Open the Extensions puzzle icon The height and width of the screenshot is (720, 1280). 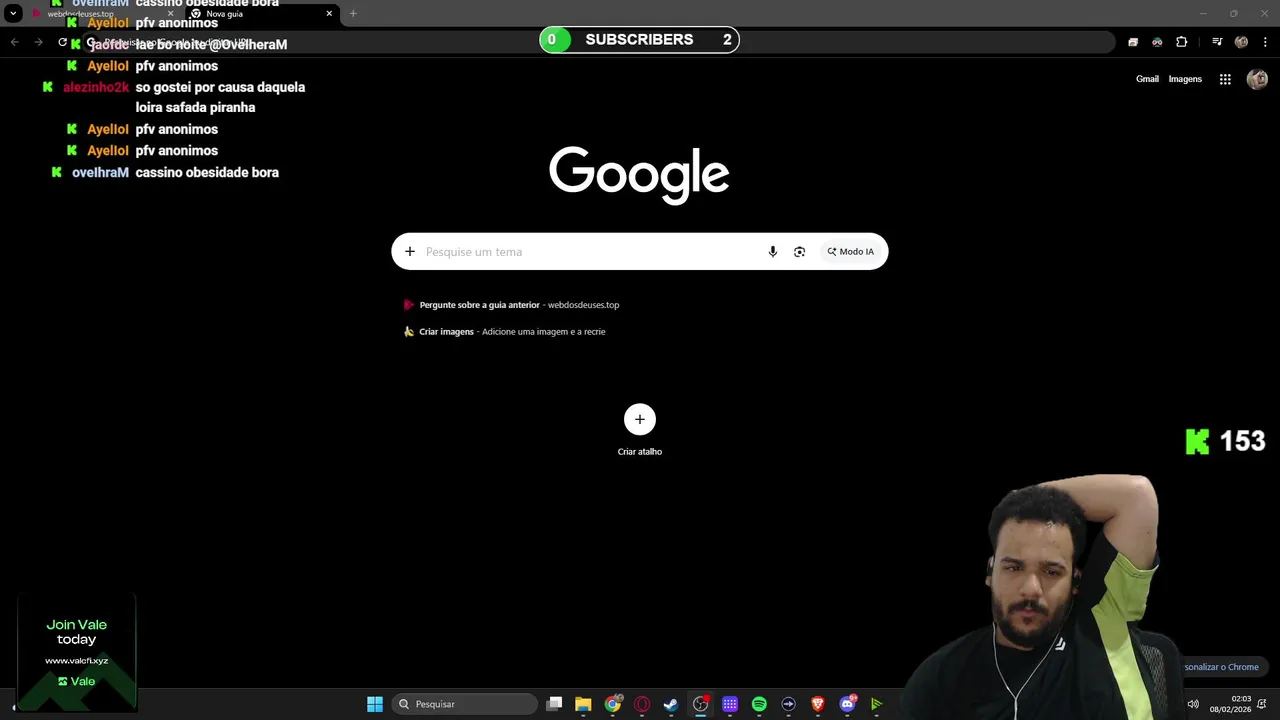click(x=1181, y=42)
